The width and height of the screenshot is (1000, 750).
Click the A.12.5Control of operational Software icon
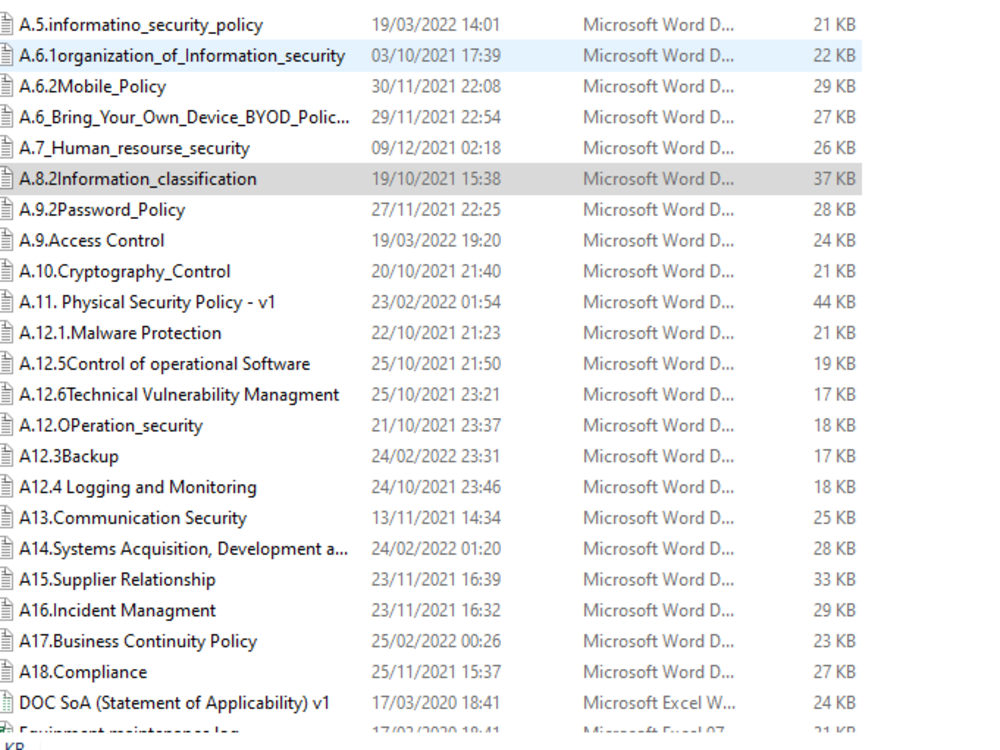[x=6, y=364]
